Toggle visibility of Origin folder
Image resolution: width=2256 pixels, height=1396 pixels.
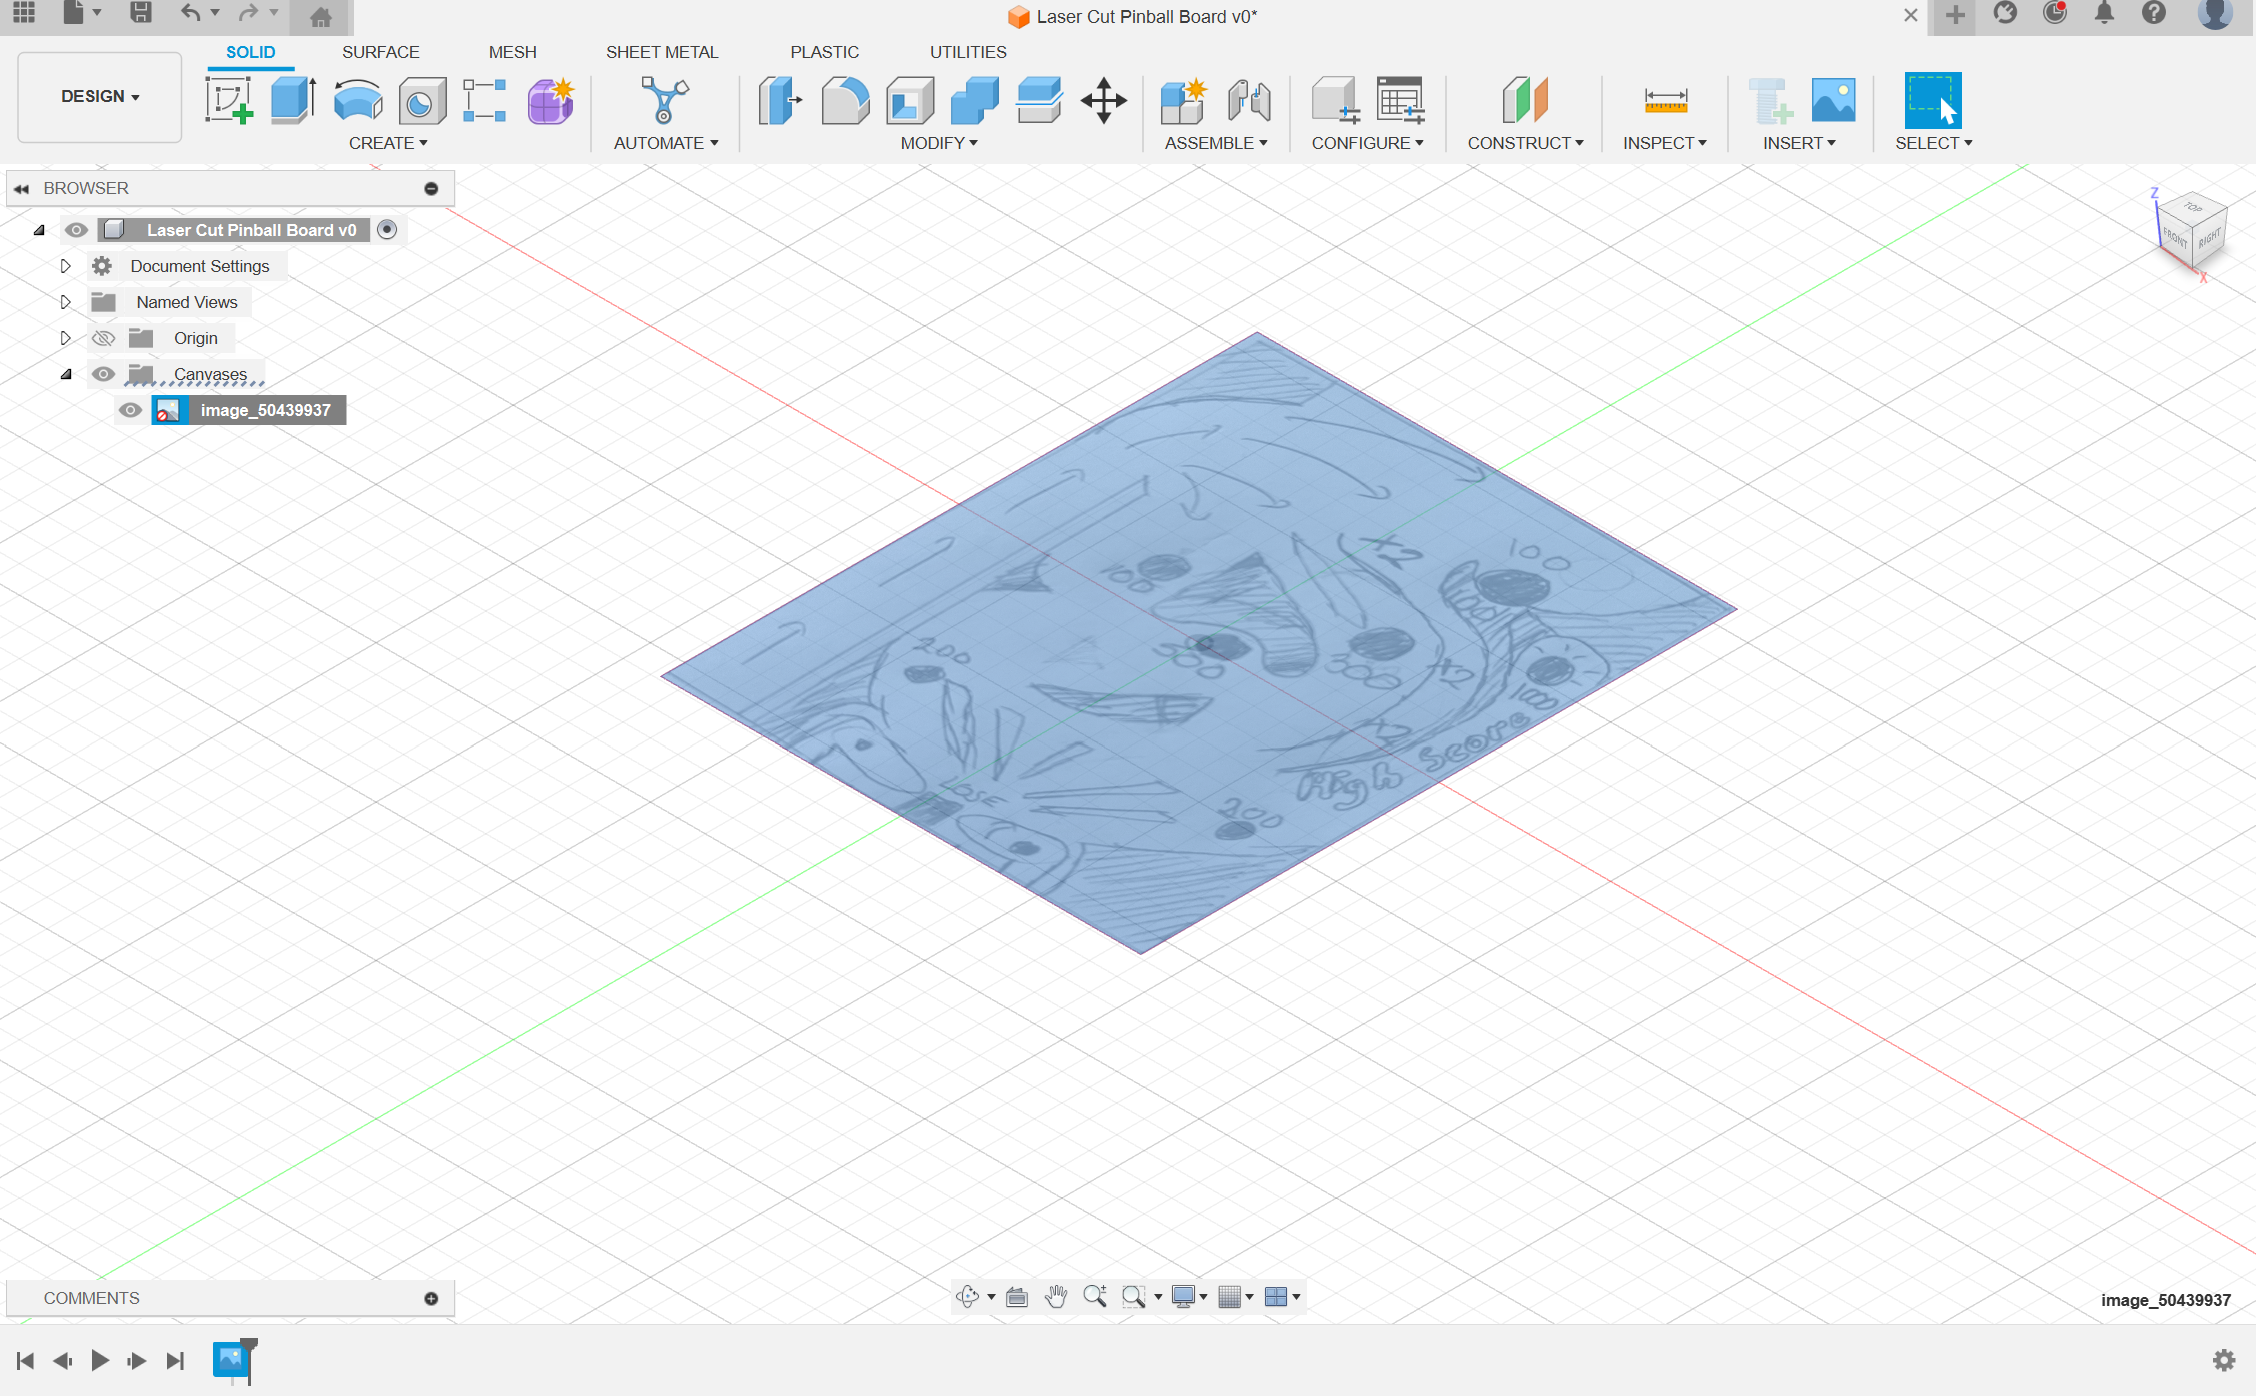102,337
